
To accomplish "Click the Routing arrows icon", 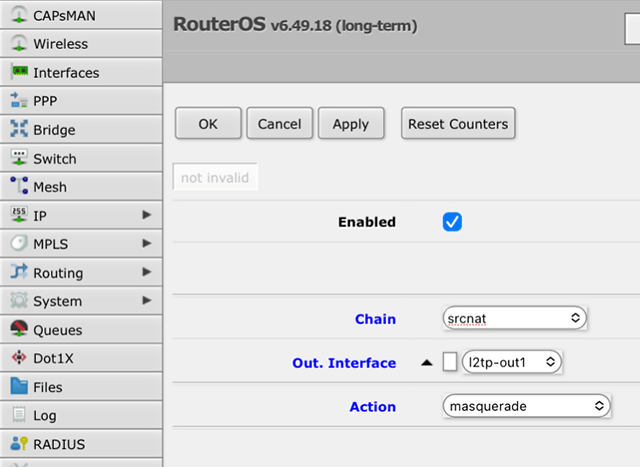I will click(19, 271).
